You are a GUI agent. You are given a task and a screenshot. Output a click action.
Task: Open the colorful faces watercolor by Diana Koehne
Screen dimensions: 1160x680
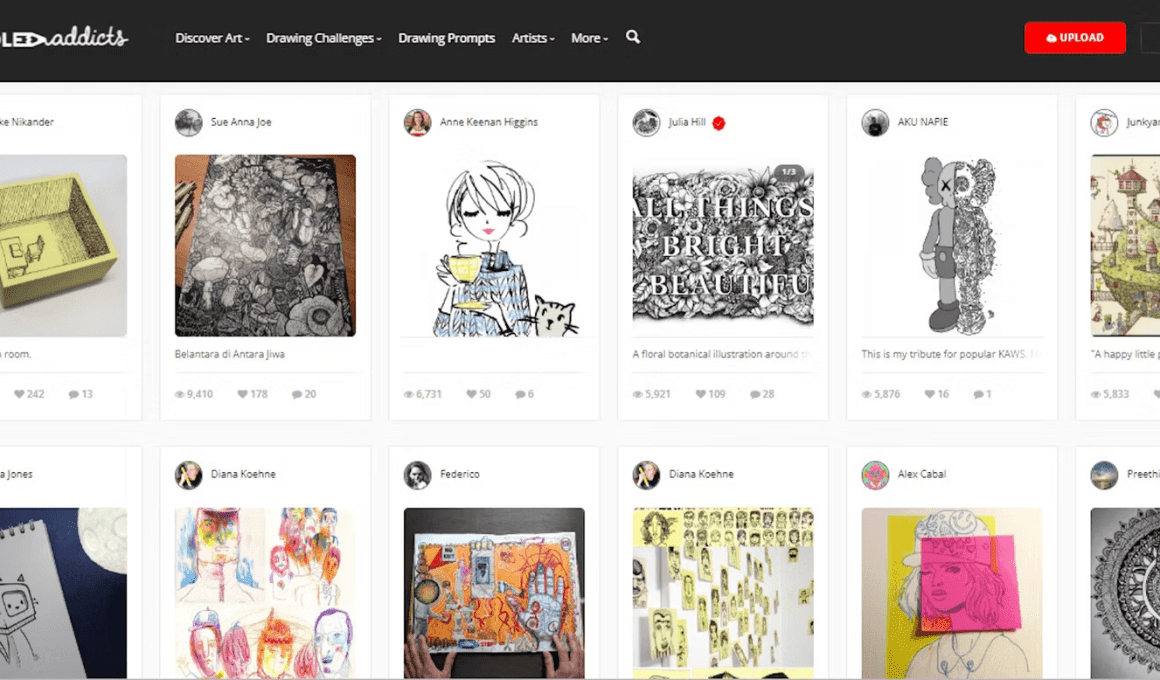pos(265,593)
